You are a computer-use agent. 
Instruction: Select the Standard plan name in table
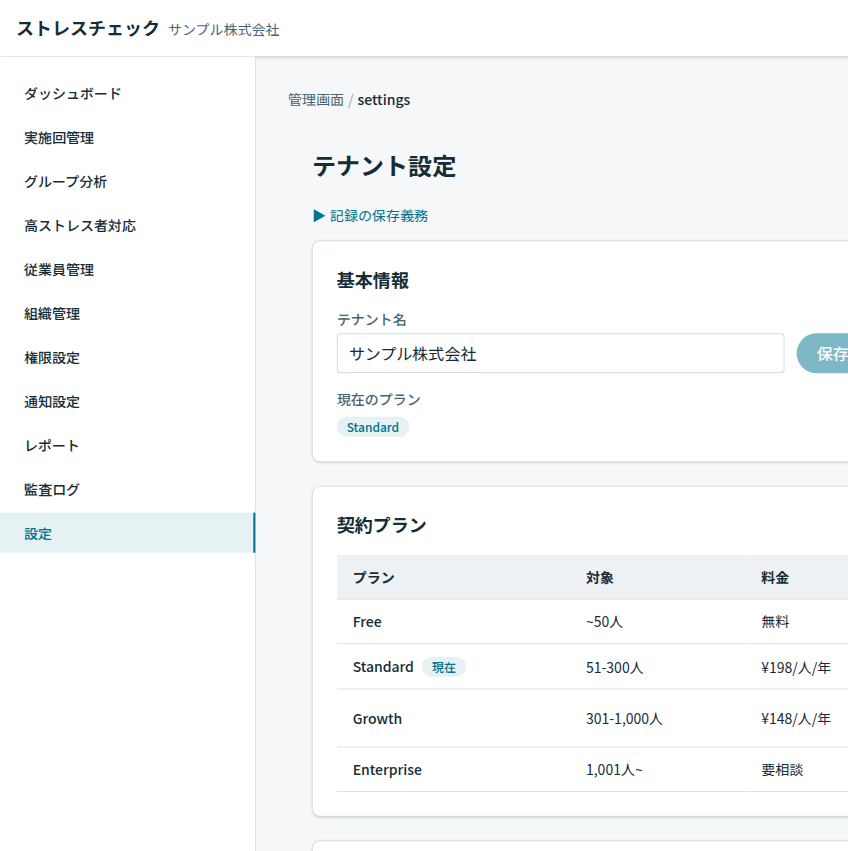[383, 667]
